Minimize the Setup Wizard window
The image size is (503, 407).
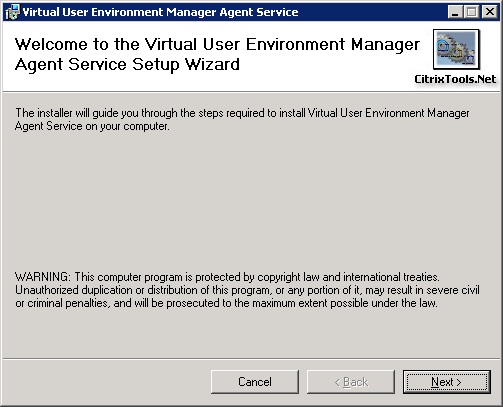pos(455,12)
